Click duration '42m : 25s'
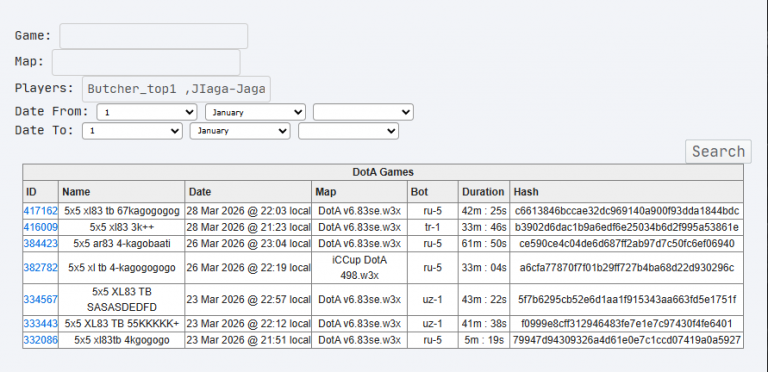The height and width of the screenshot is (372, 768). [484, 211]
